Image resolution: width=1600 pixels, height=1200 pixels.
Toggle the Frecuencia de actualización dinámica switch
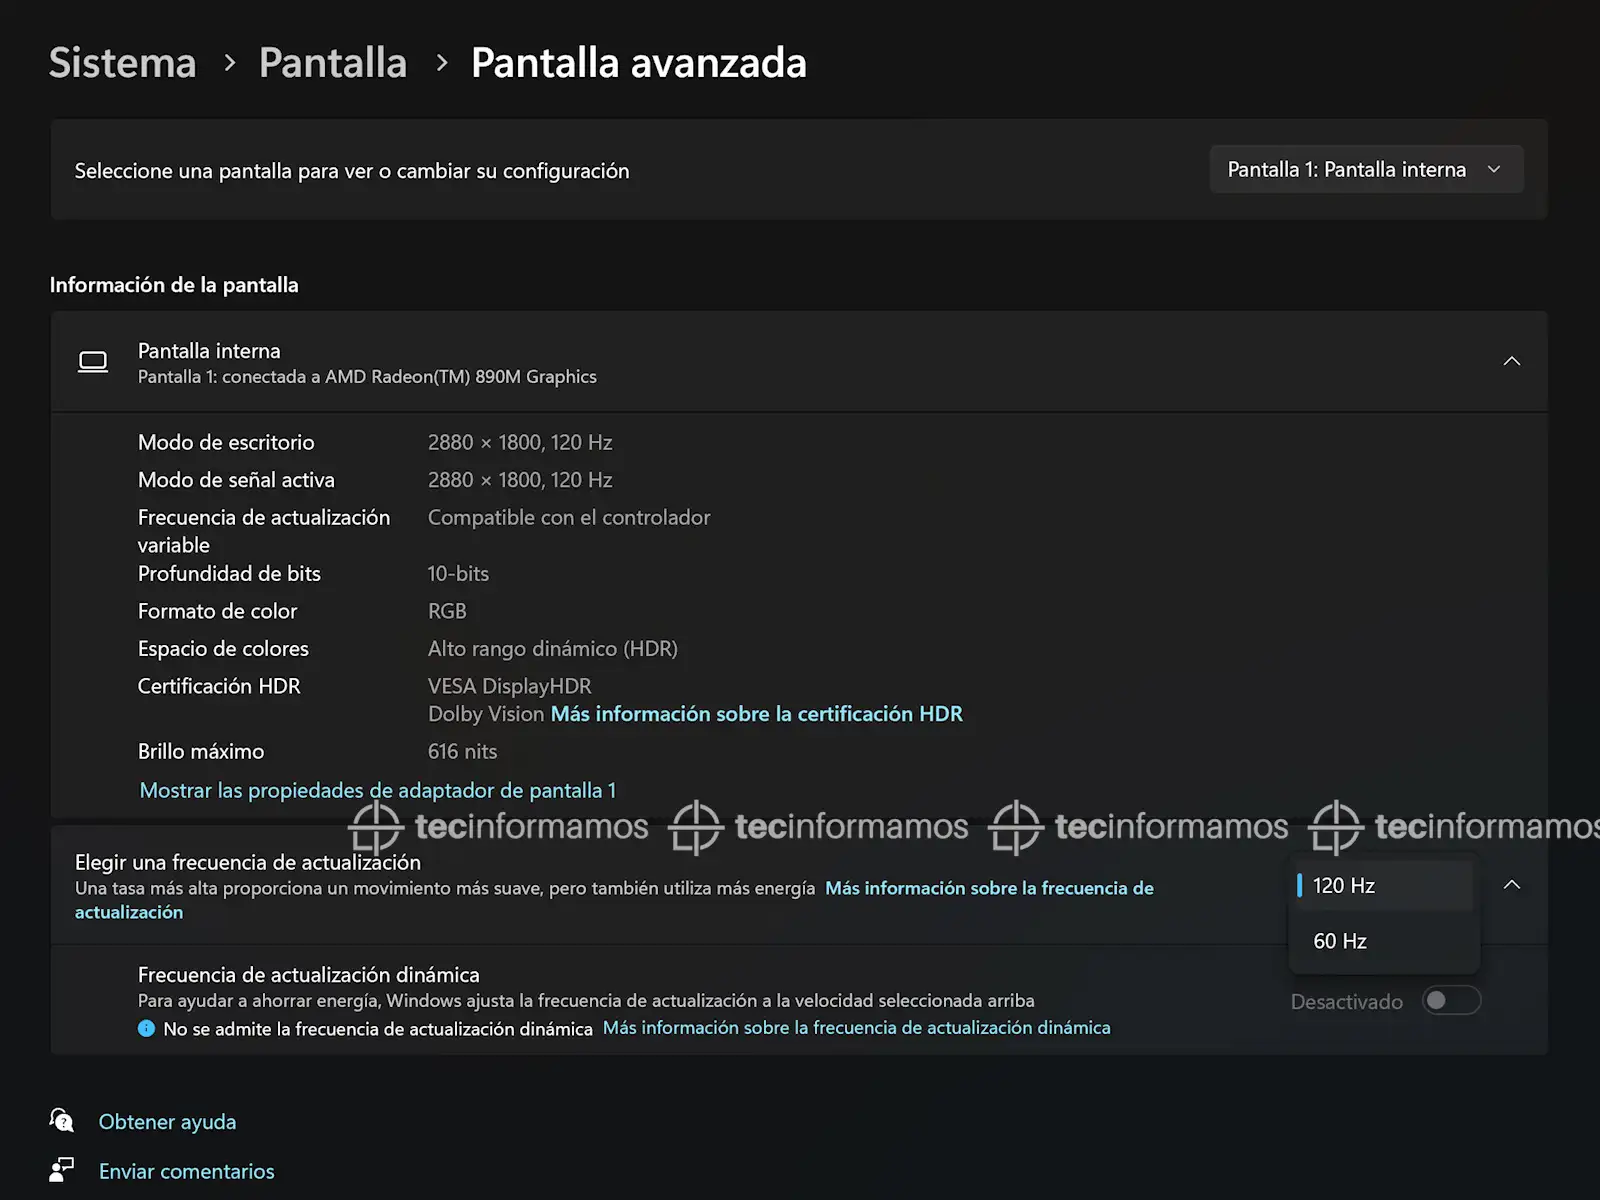click(1451, 1001)
